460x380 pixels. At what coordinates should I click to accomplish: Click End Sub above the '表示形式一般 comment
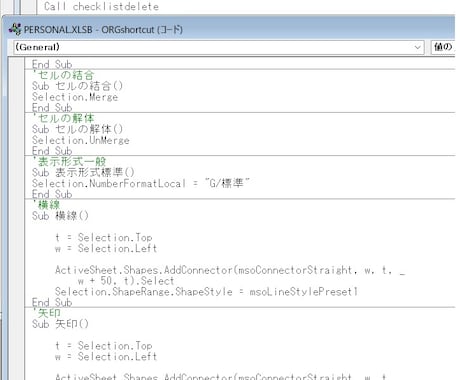(x=52, y=151)
